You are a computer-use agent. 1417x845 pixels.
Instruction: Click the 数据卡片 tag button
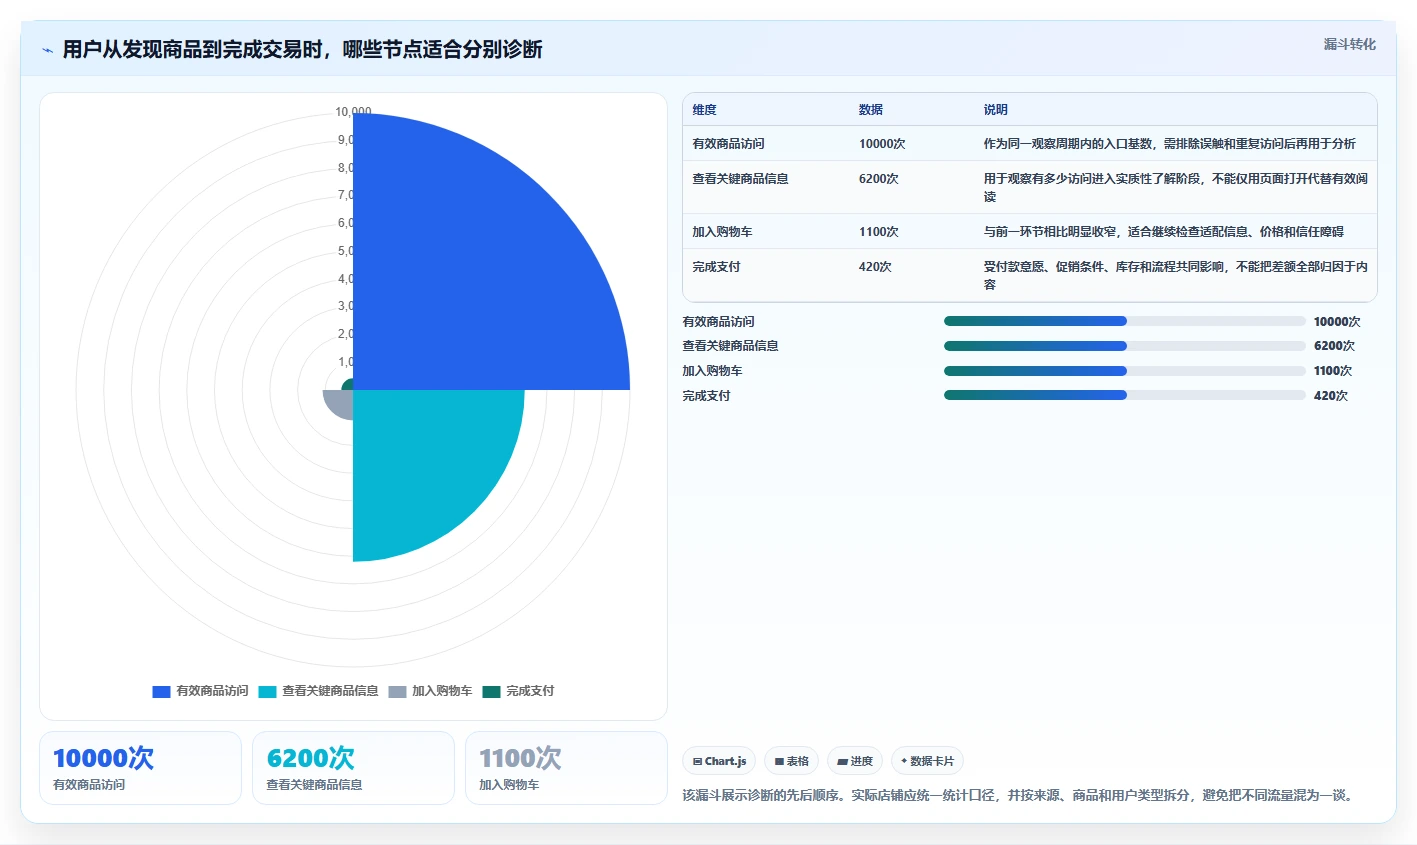pyautogui.click(x=927, y=761)
